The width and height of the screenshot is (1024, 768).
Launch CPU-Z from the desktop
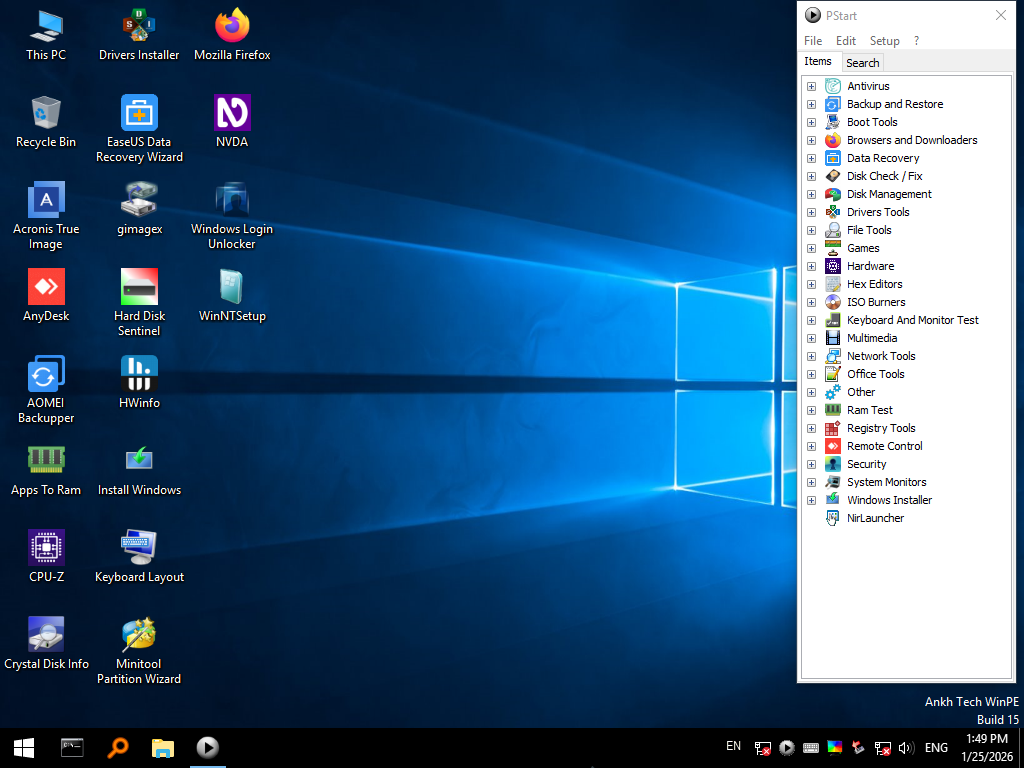click(45, 545)
